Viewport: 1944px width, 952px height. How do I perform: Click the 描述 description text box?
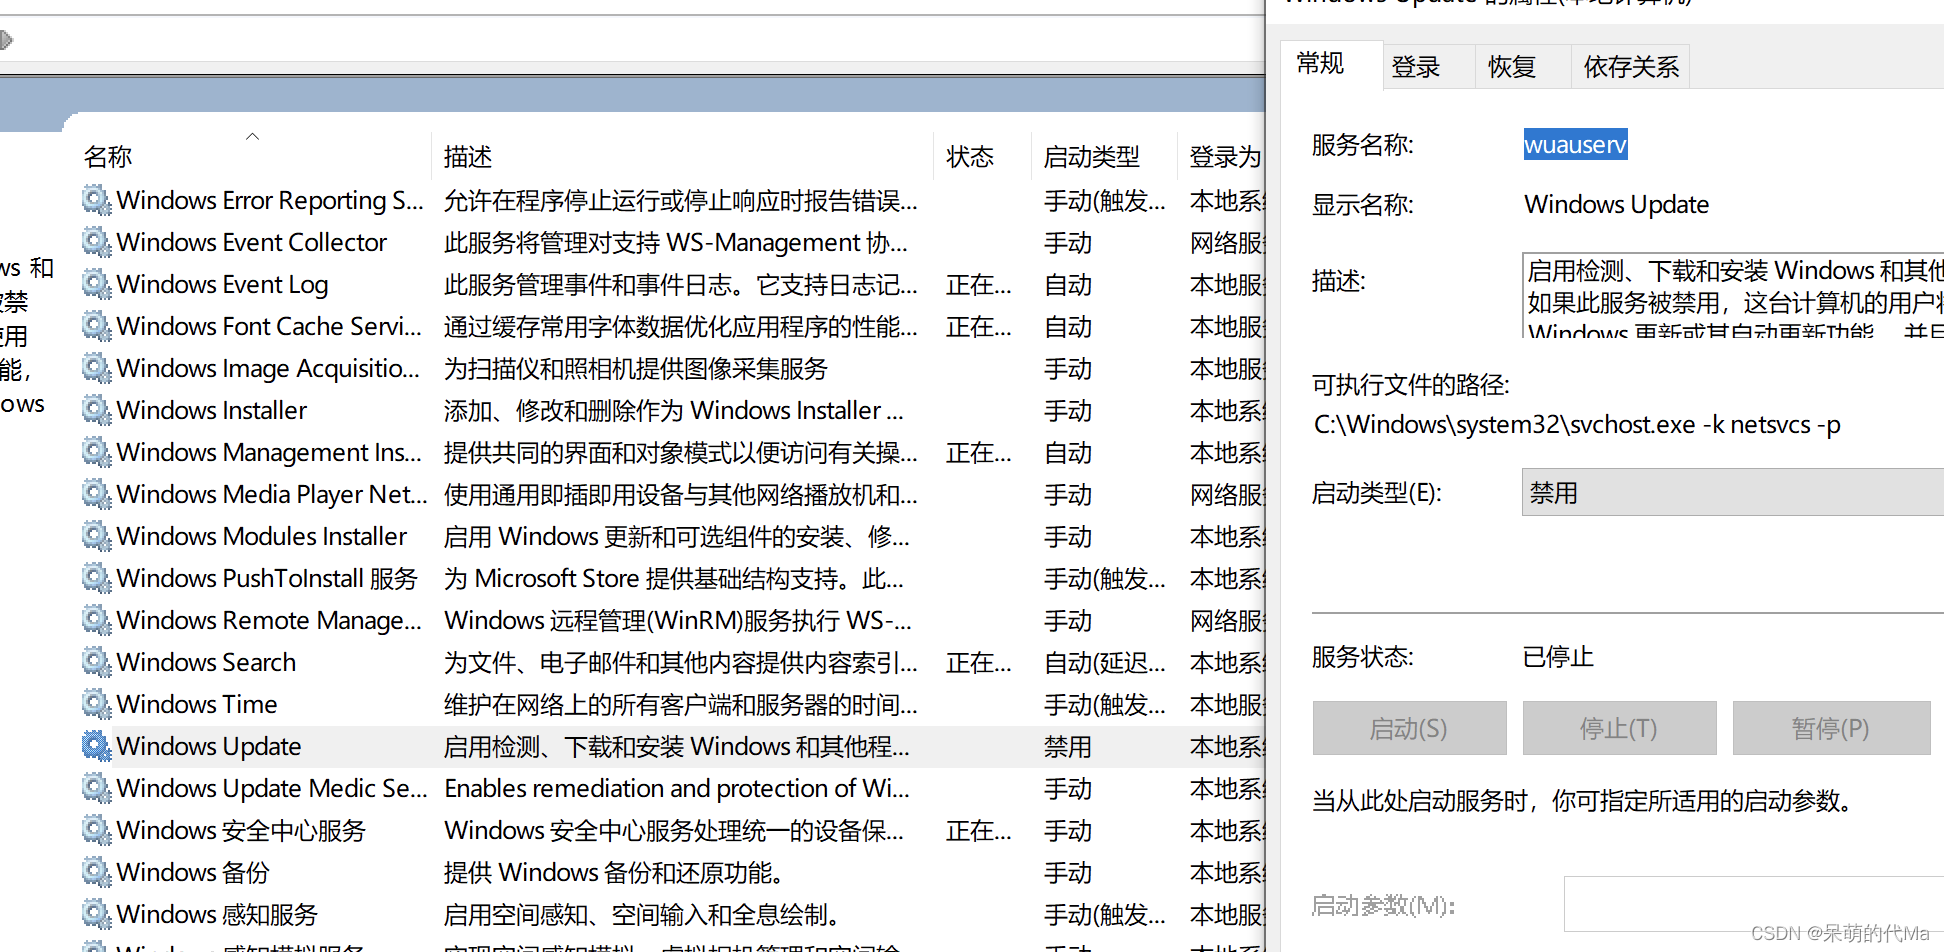point(1733,295)
